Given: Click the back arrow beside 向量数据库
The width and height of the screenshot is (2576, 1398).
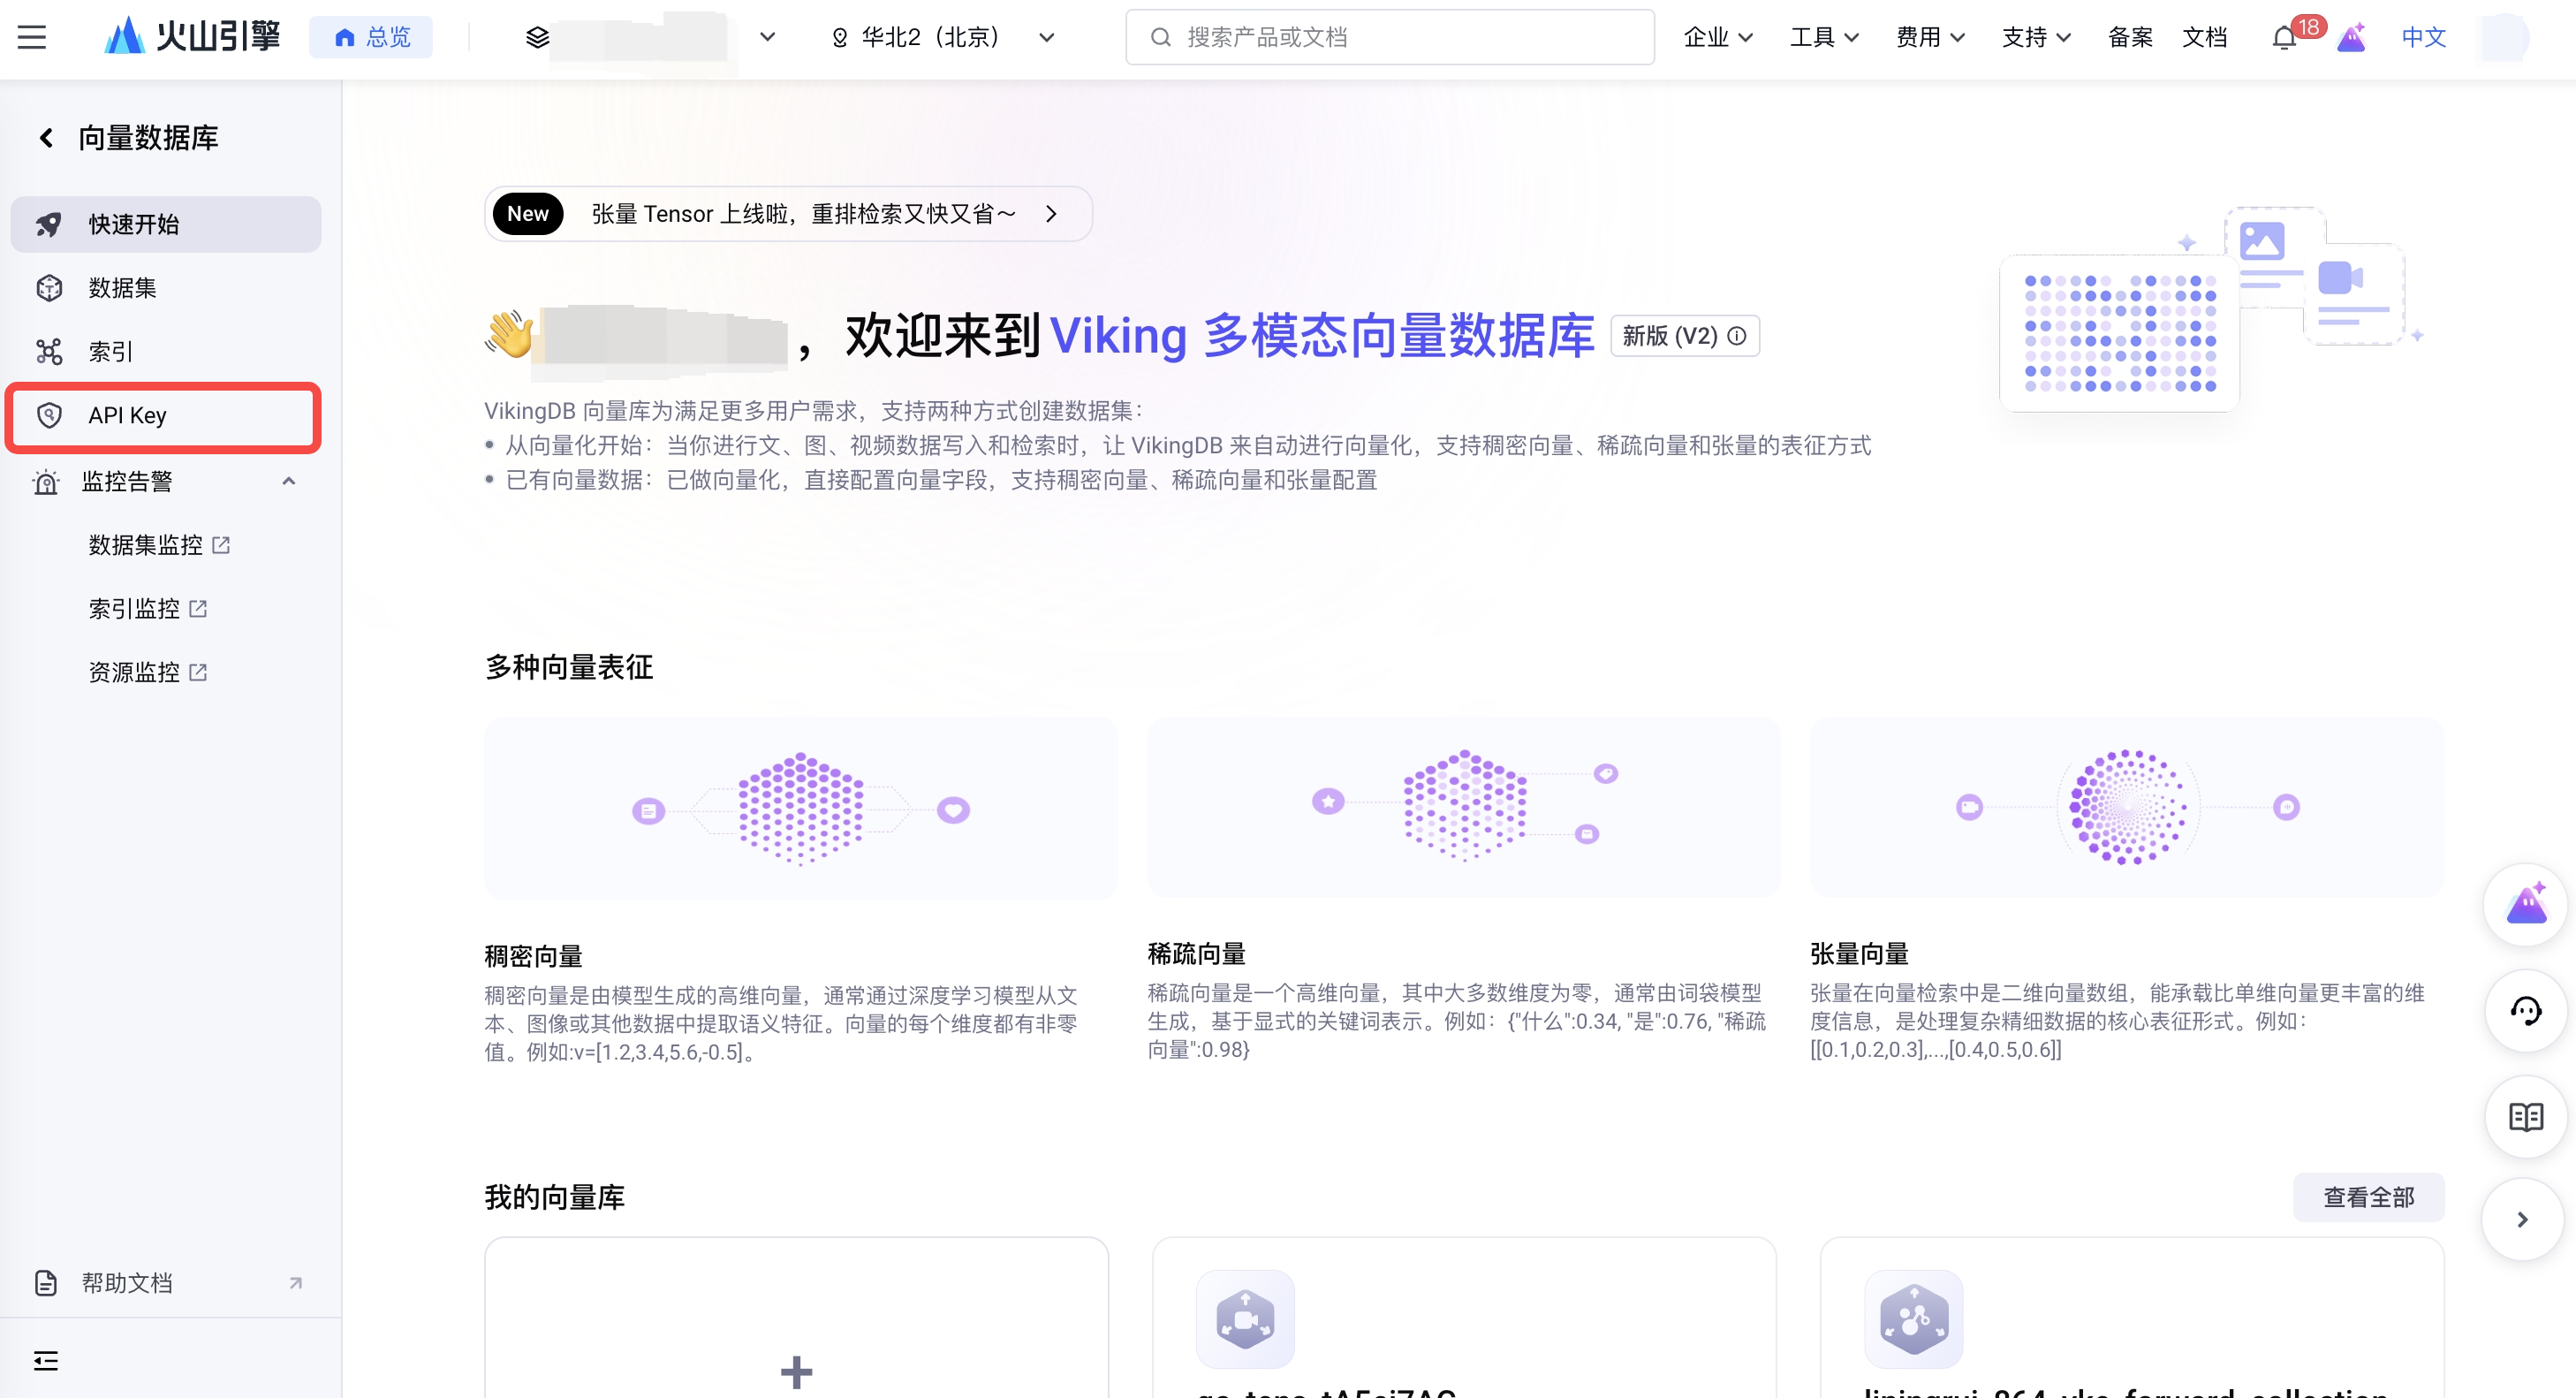Looking at the screenshot, I should tap(46, 137).
